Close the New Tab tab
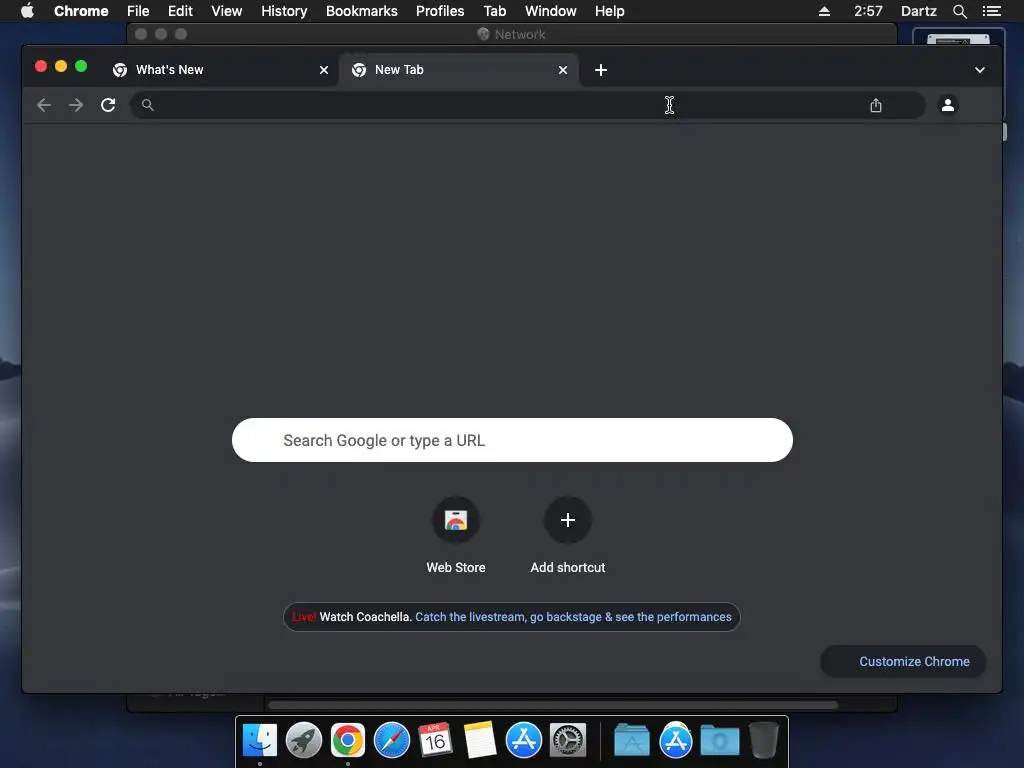The image size is (1024, 768). pyautogui.click(x=563, y=70)
